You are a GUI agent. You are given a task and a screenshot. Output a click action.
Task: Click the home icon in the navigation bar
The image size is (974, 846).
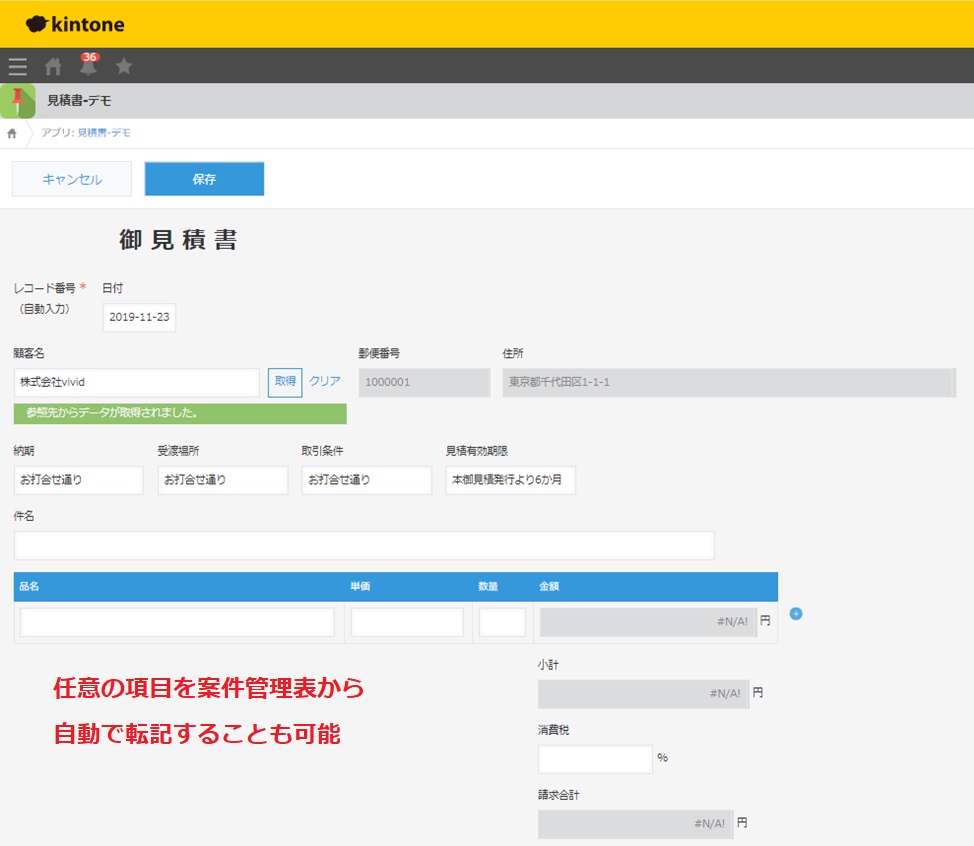click(52, 66)
